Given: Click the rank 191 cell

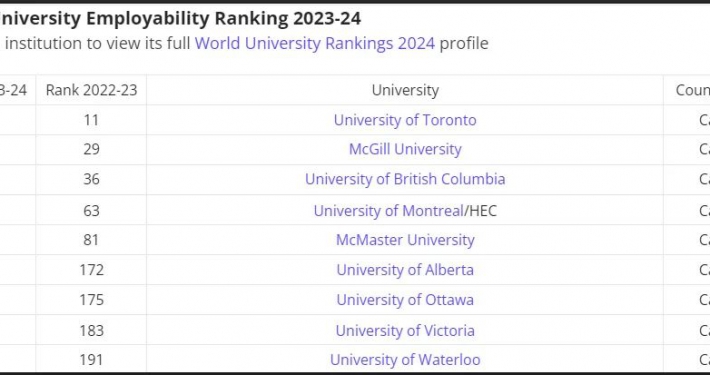Looking at the screenshot, I should point(91,360).
